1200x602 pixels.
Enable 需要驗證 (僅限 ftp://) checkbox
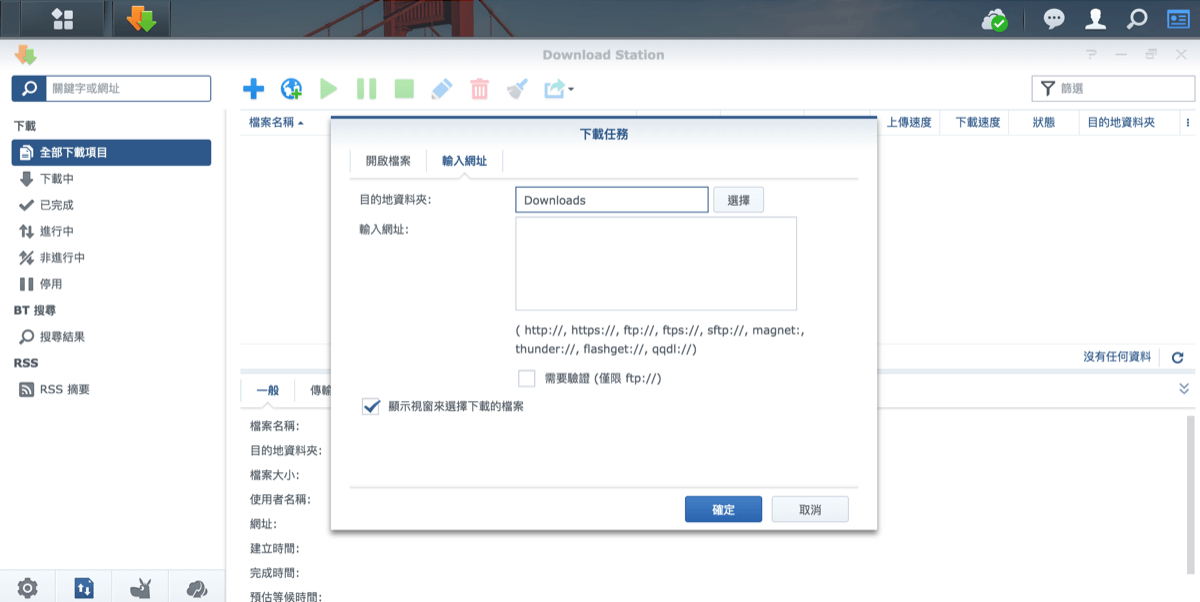(527, 379)
